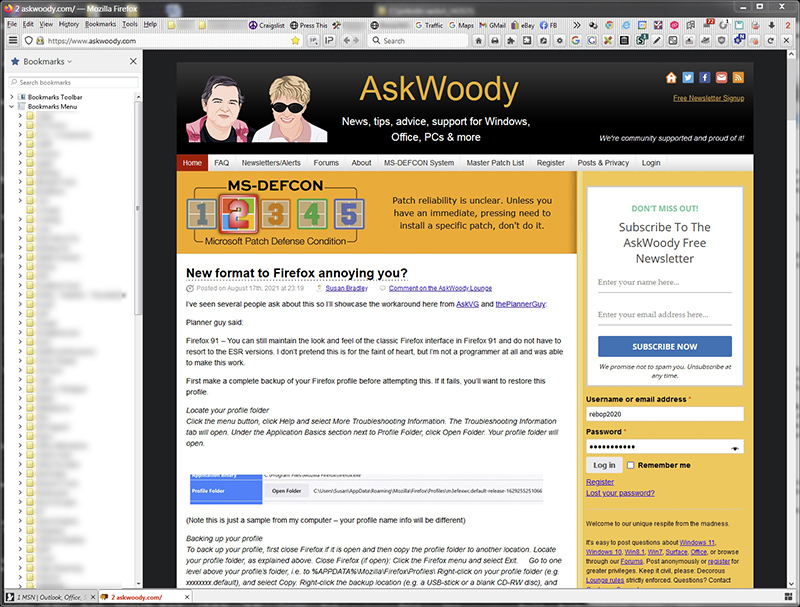Click the red email envelope icon

pos(721,78)
